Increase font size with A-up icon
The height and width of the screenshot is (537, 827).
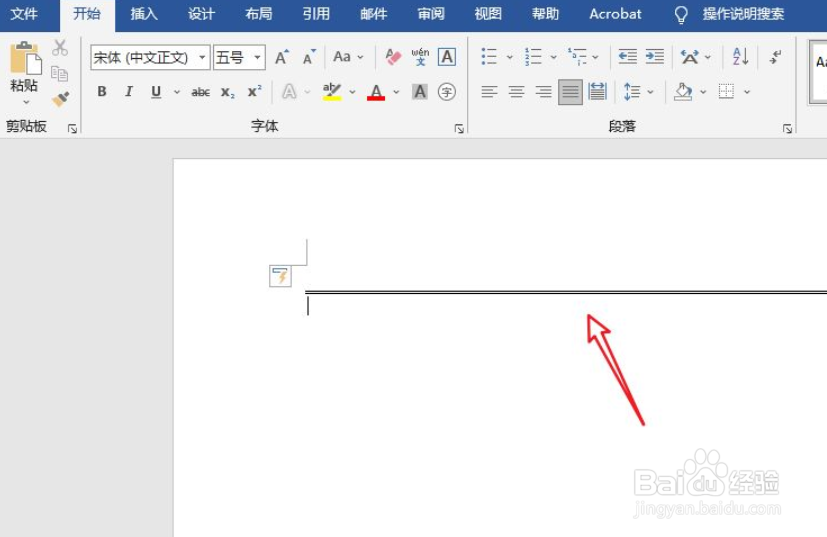point(282,56)
